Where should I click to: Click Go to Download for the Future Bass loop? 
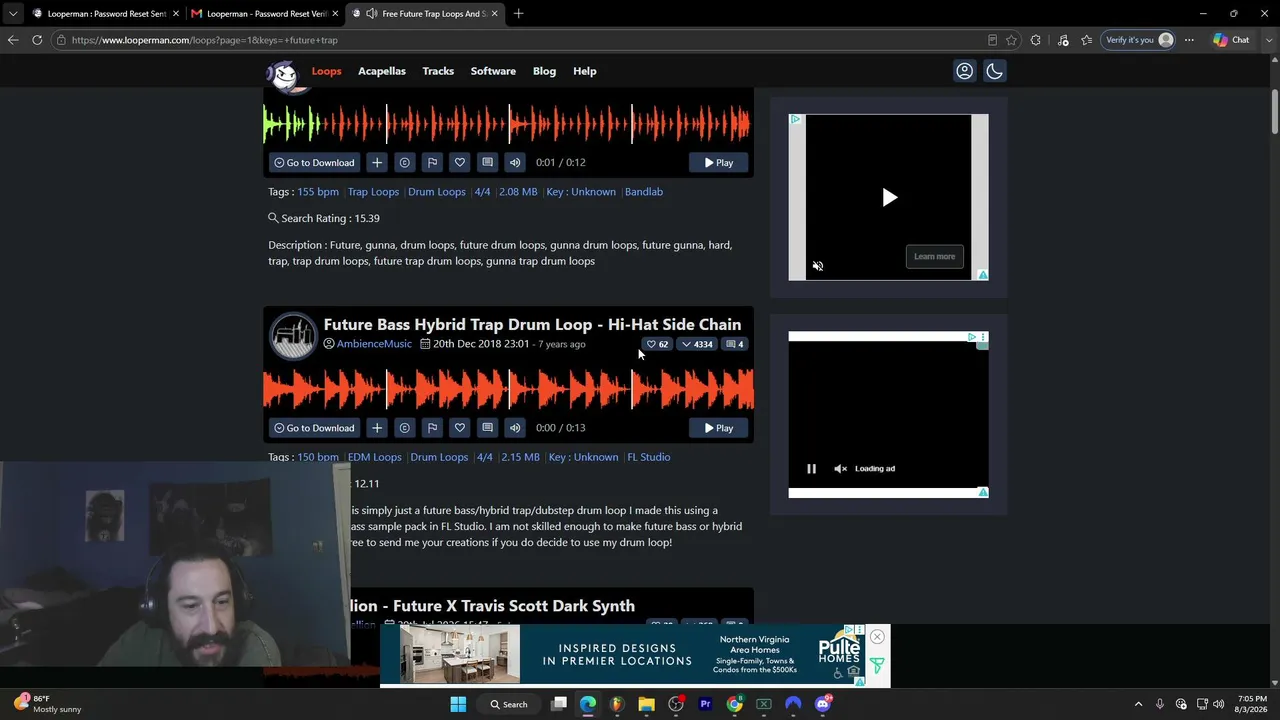pos(314,427)
